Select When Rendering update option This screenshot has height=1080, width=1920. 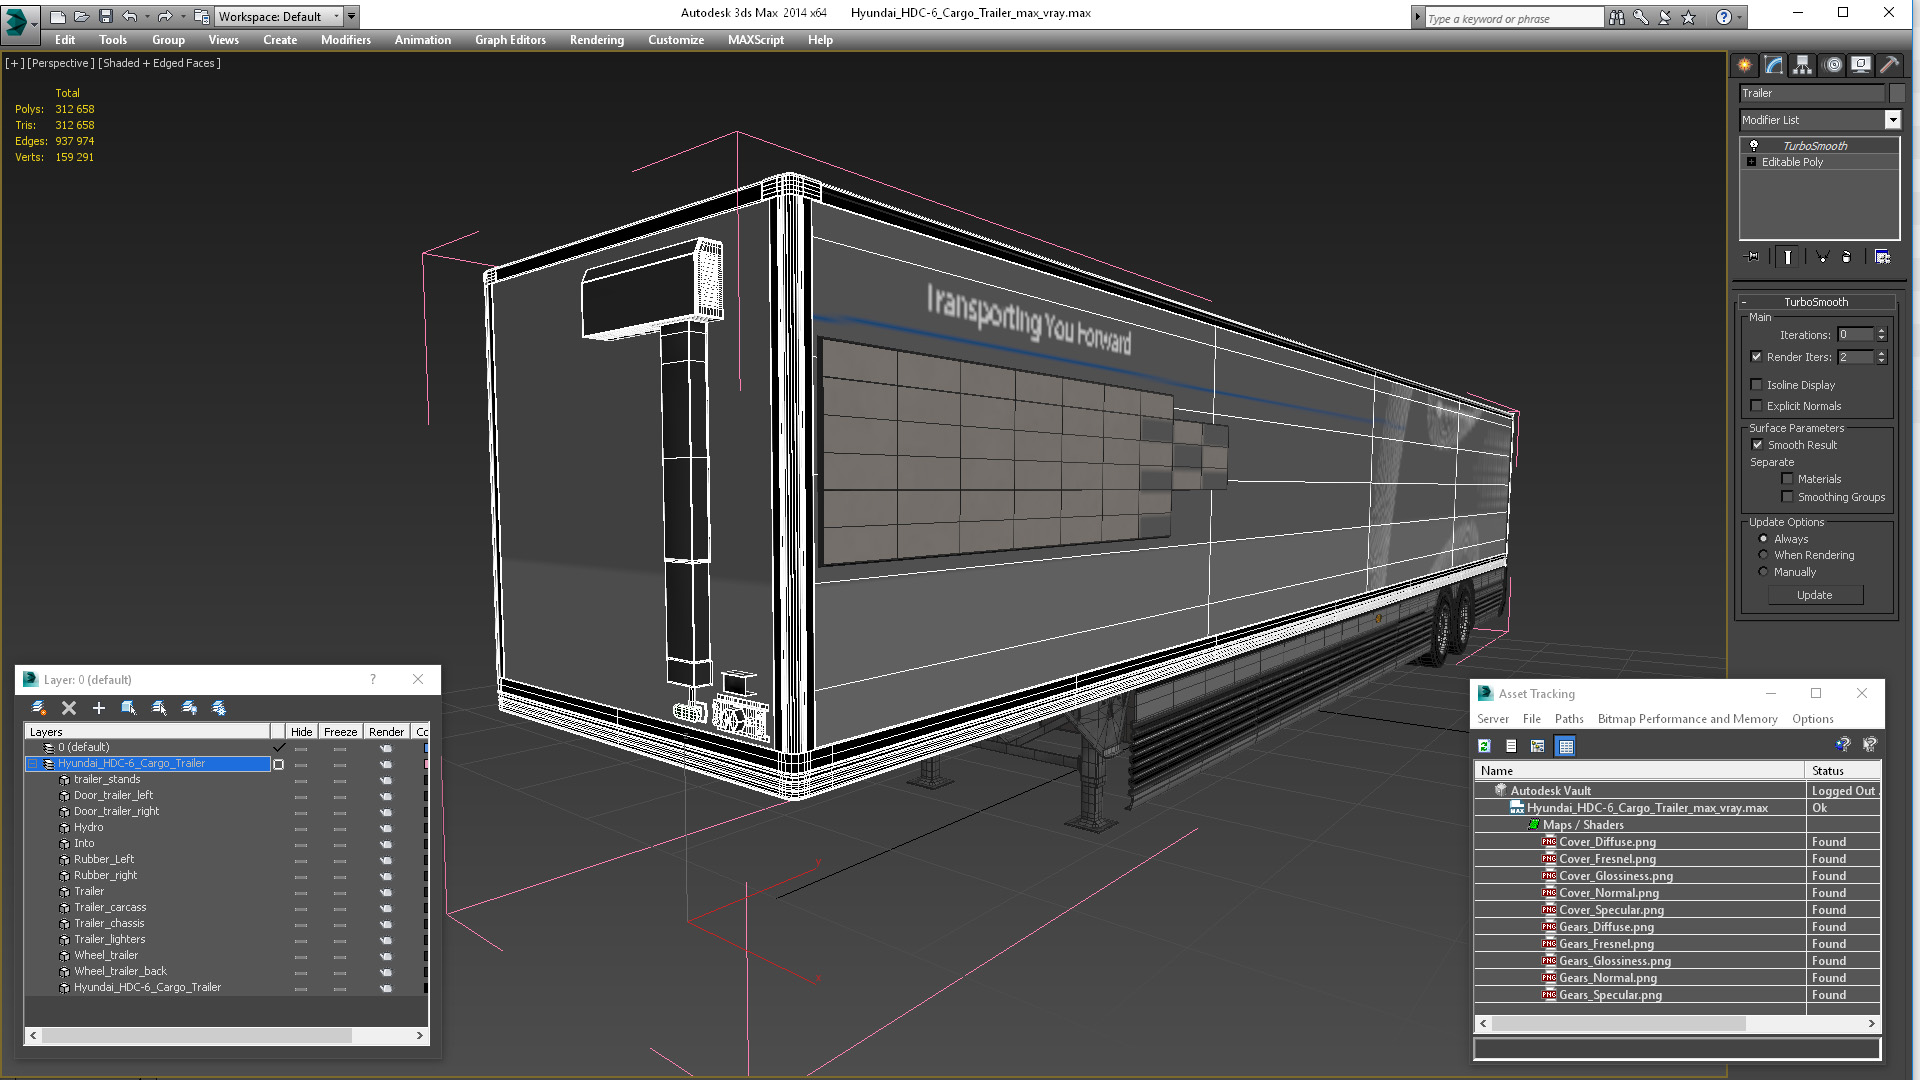pos(1763,555)
